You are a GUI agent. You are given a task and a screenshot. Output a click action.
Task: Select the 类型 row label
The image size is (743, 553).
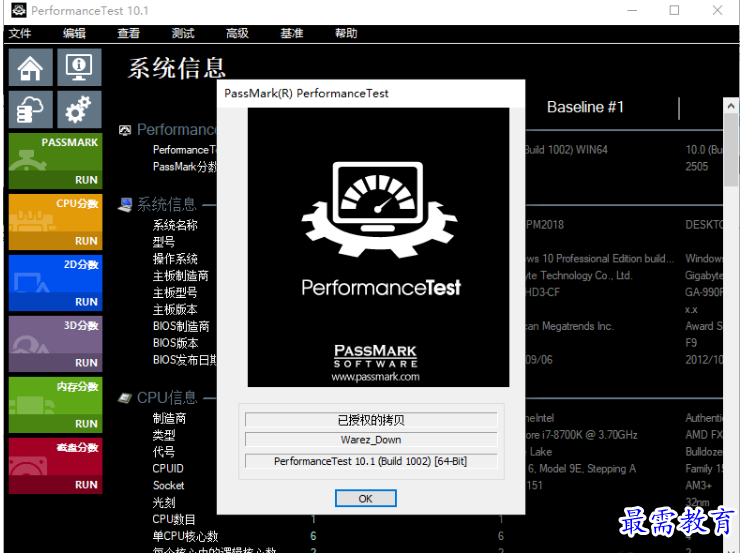point(164,435)
